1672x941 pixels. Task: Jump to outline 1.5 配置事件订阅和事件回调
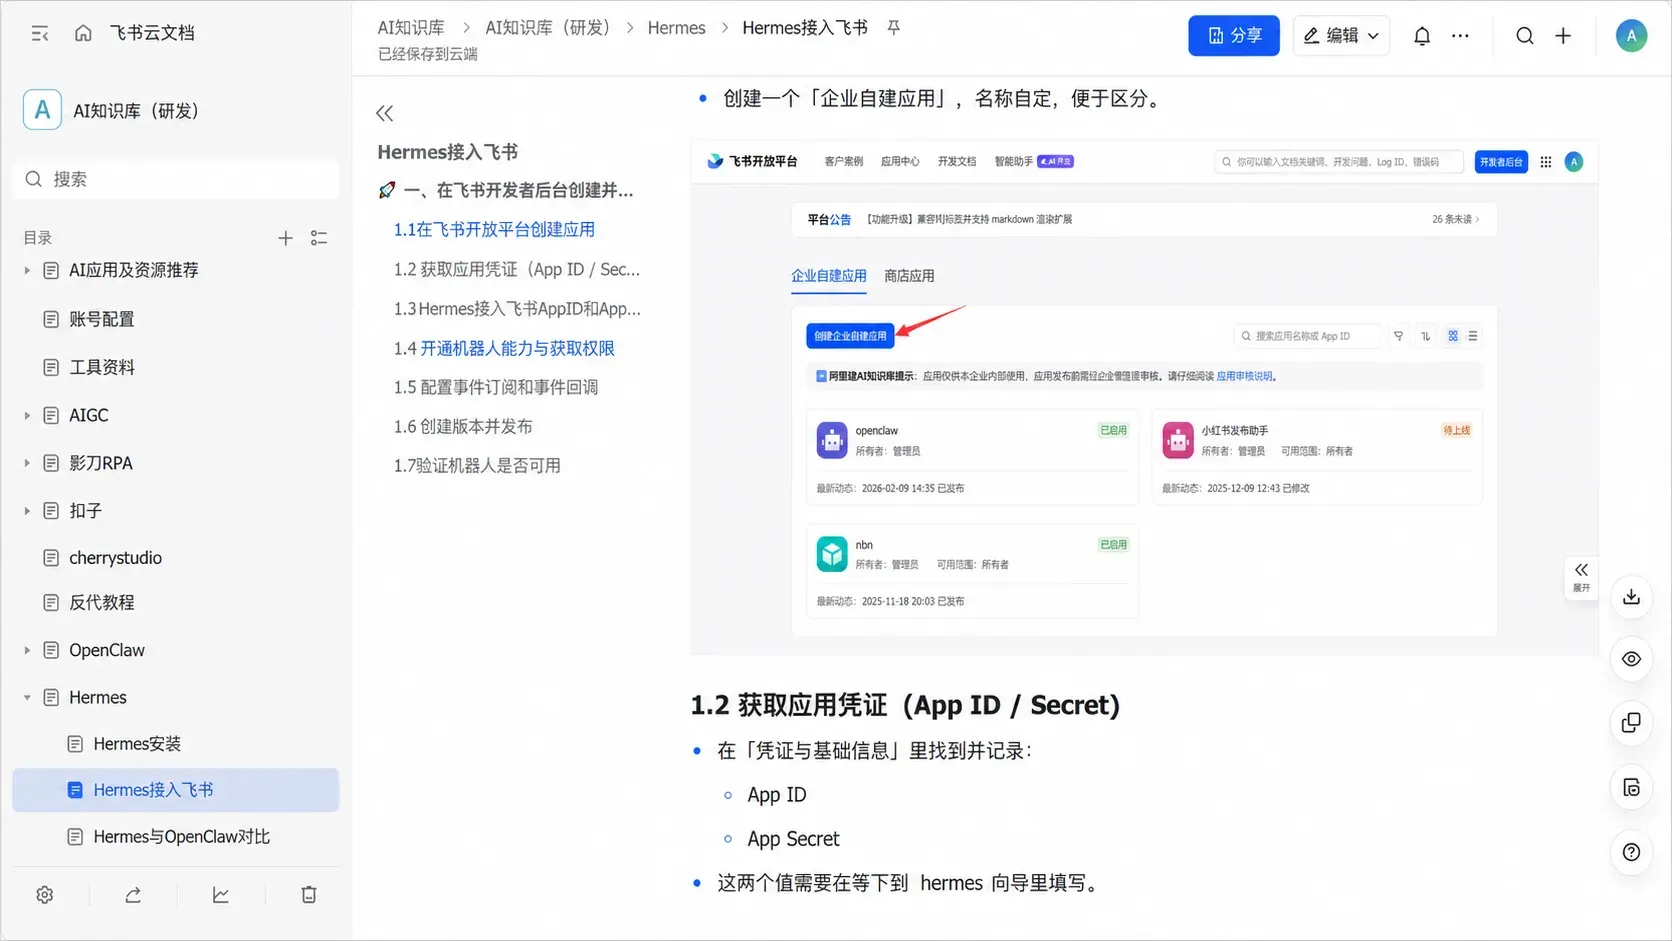coord(495,387)
